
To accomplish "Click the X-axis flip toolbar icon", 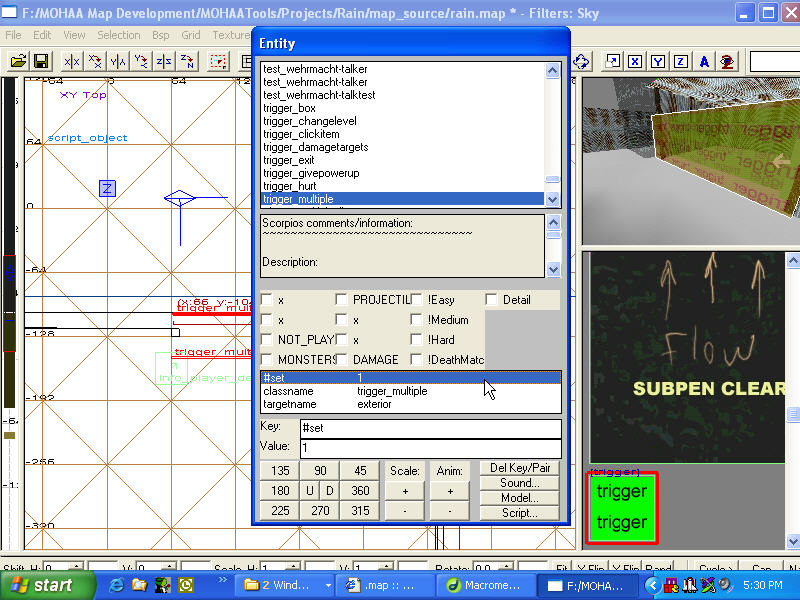I will (x=70, y=61).
